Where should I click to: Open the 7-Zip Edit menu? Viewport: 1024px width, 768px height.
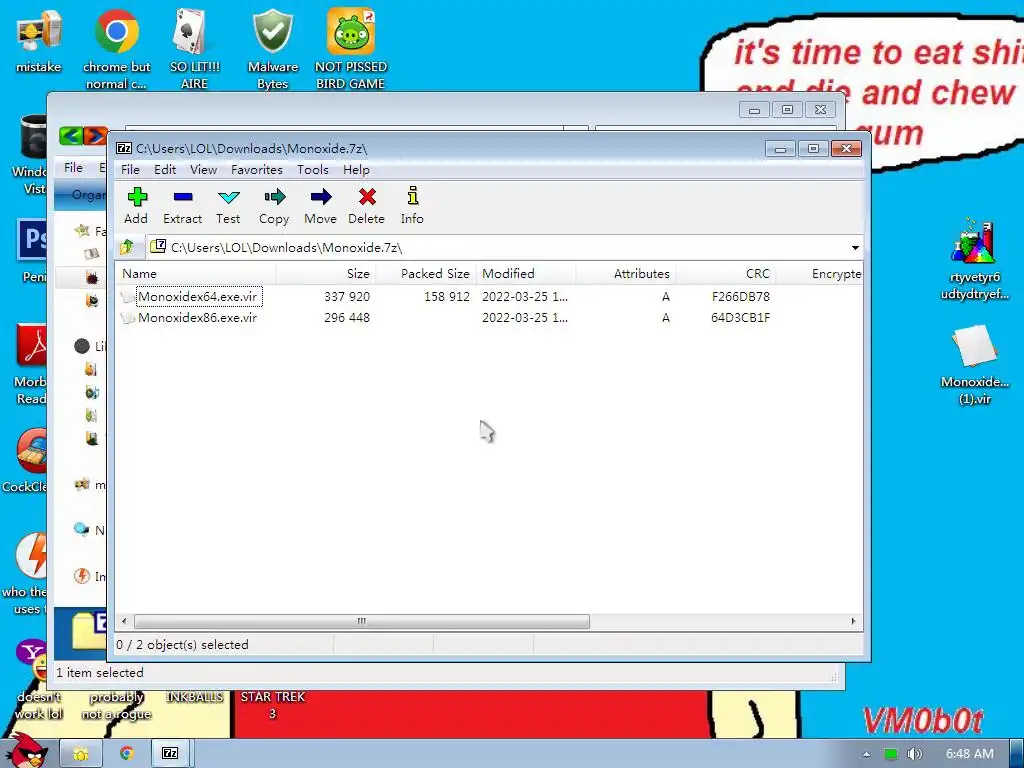coord(165,170)
